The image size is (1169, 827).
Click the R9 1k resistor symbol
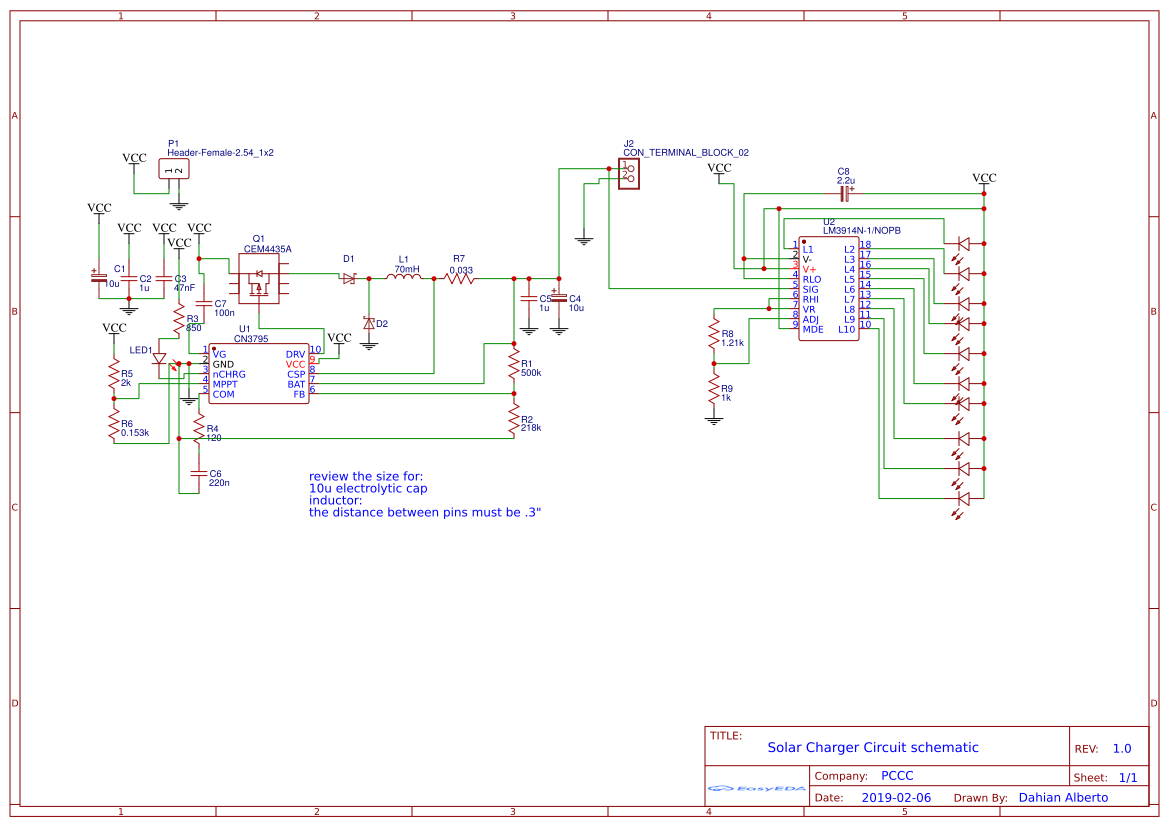click(x=714, y=389)
